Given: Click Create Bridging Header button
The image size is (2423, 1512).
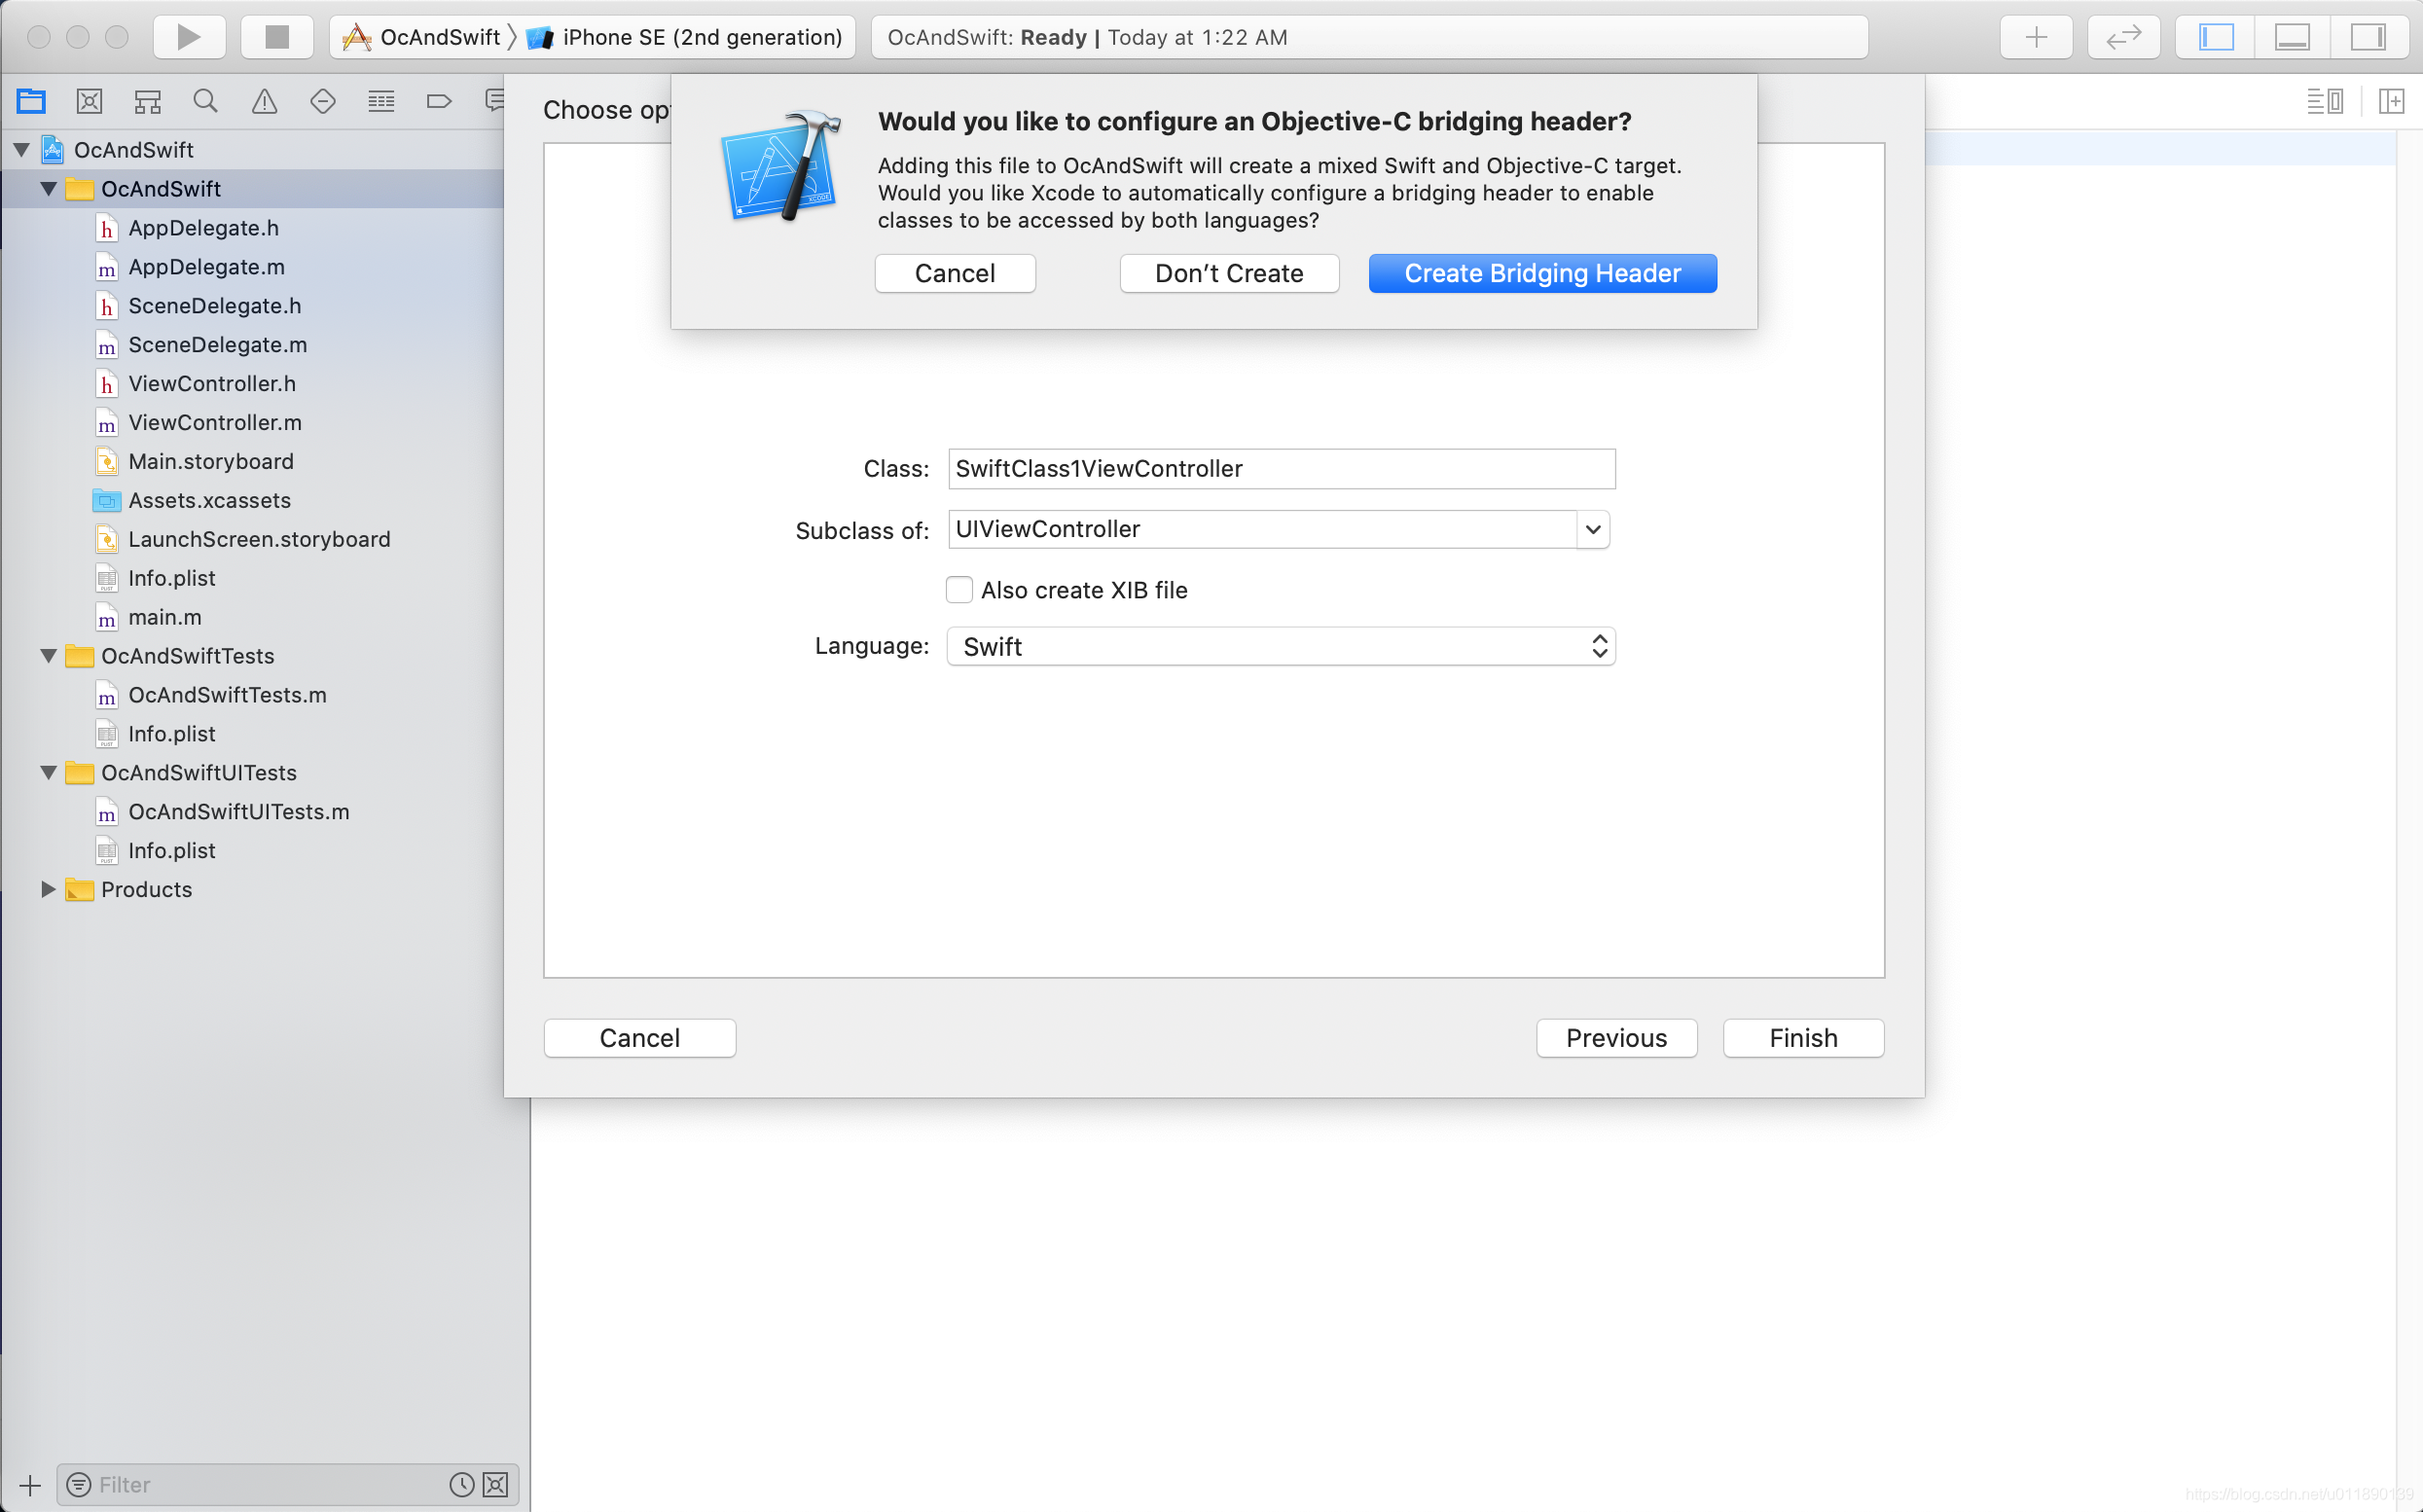Looking at the screenshot, I should [x=1541, y=273].
